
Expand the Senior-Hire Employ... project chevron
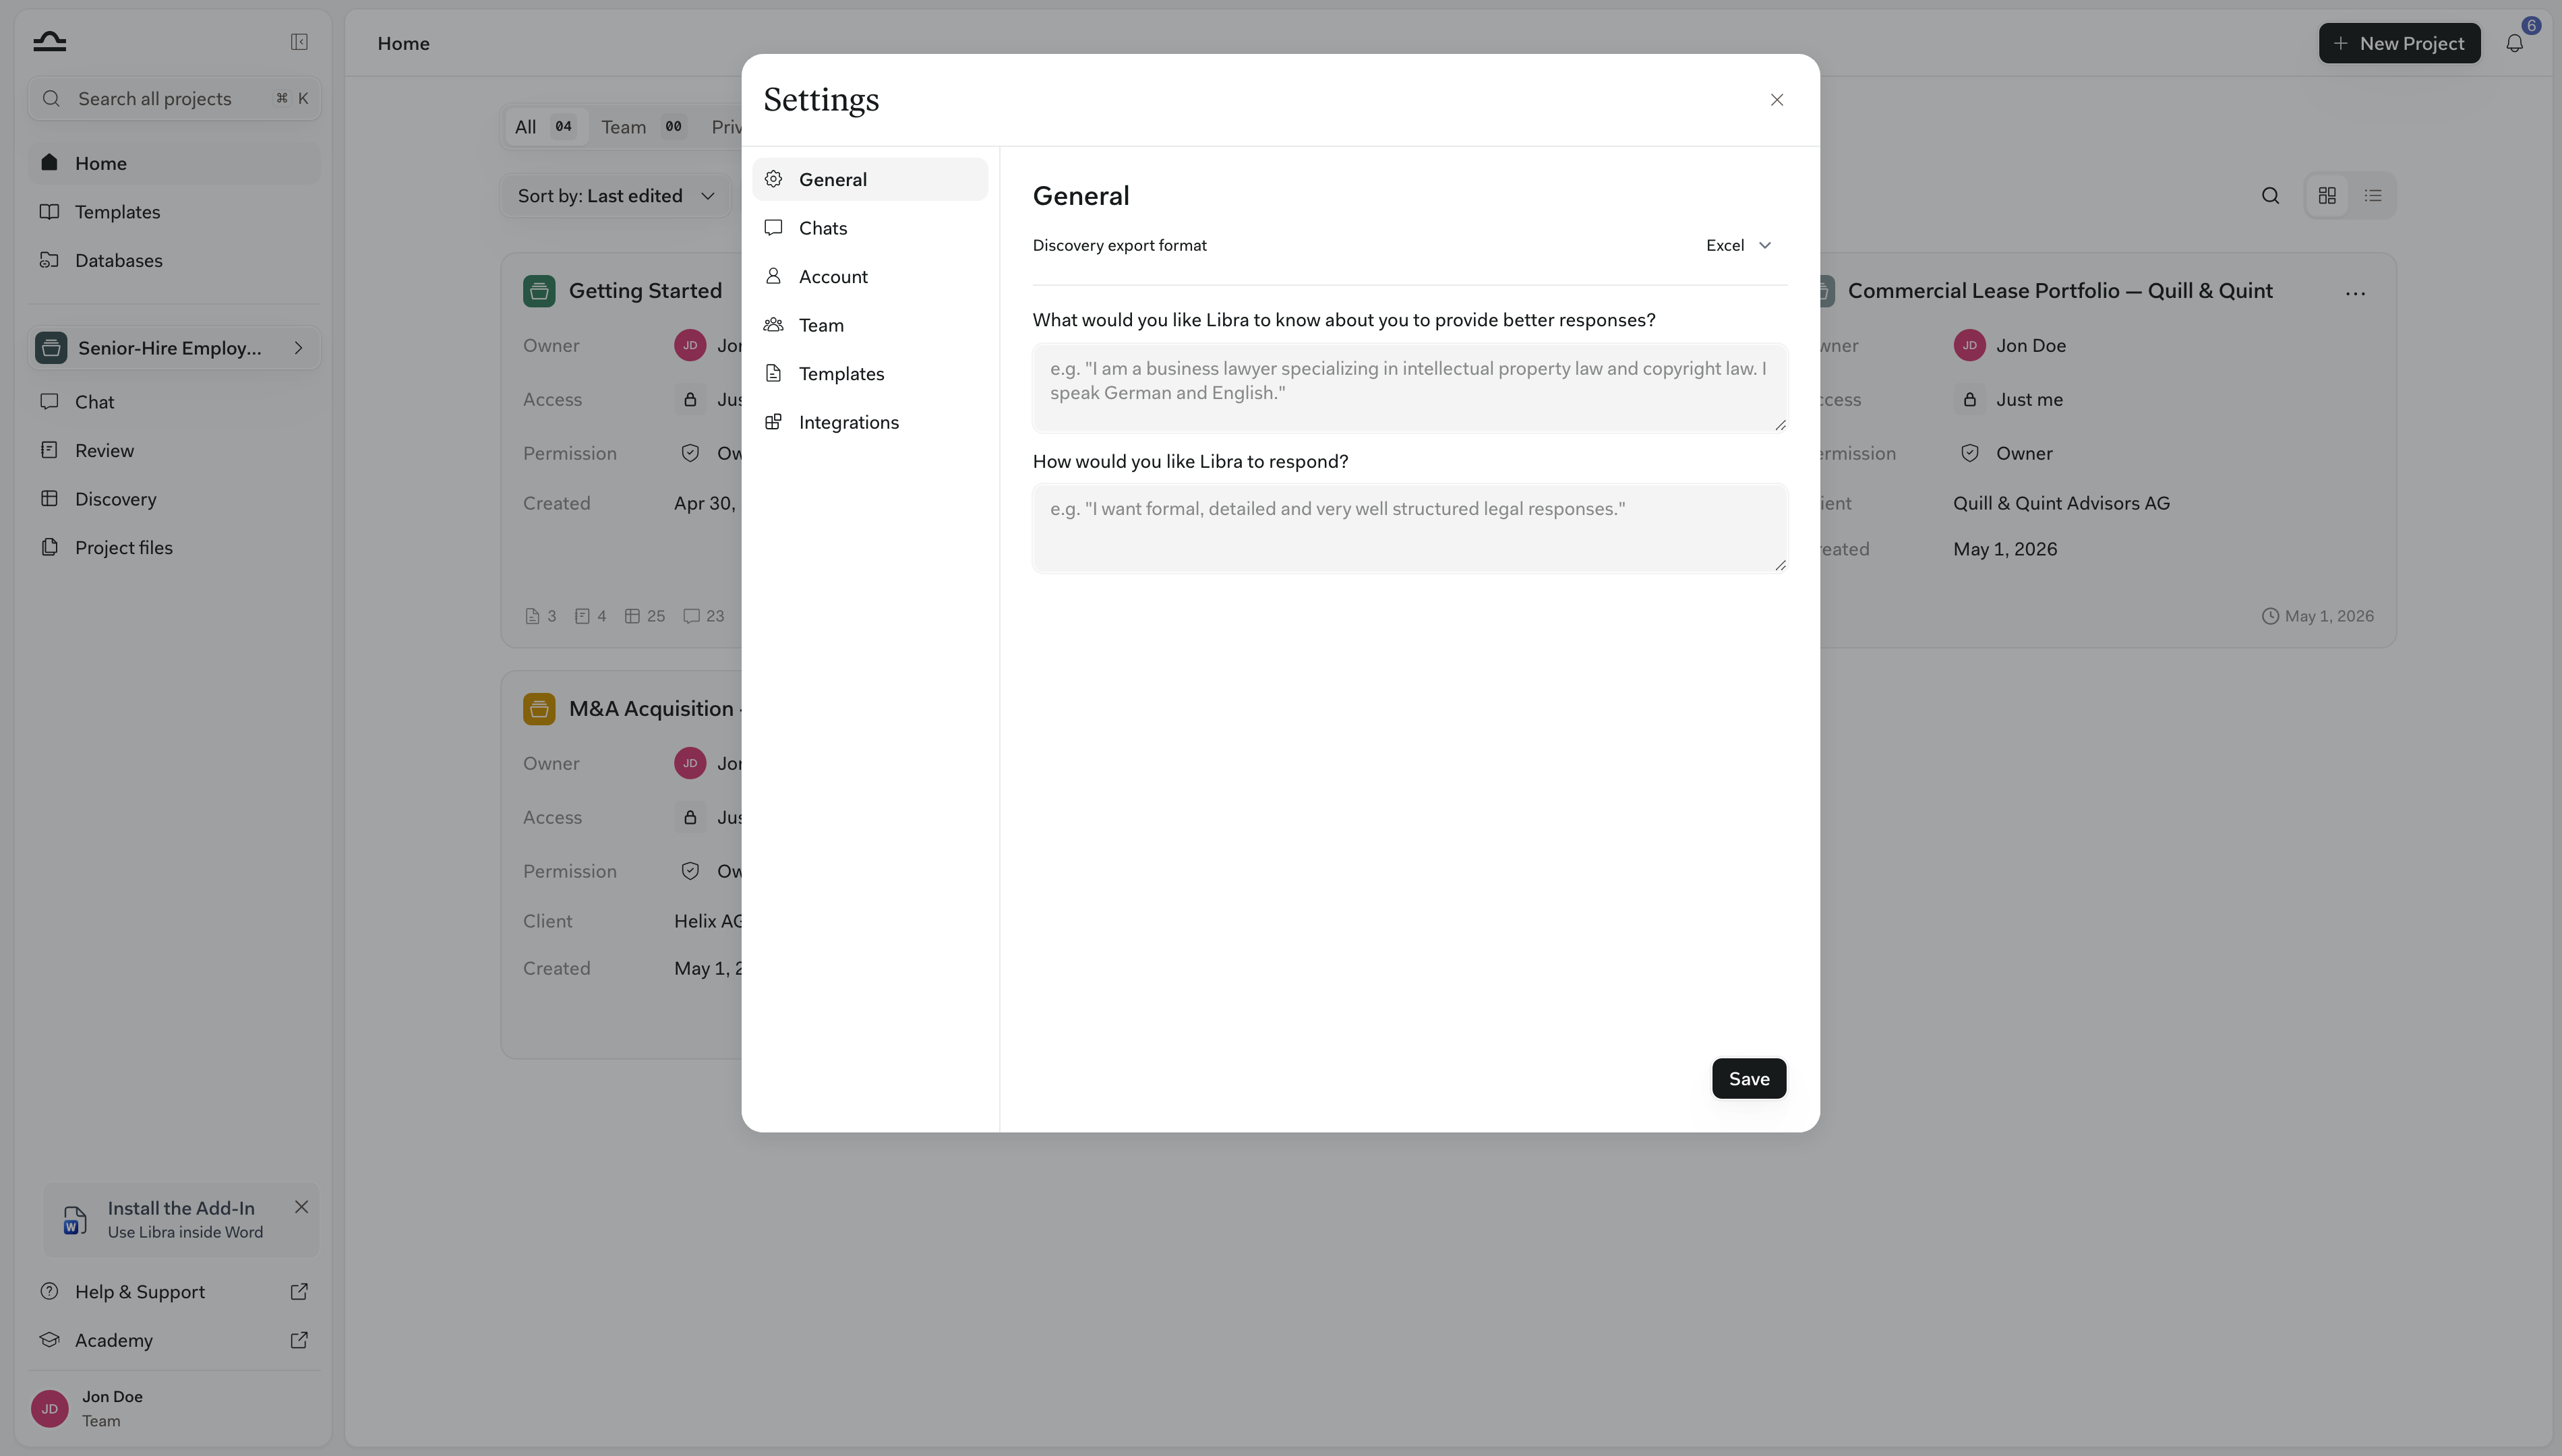298,348
